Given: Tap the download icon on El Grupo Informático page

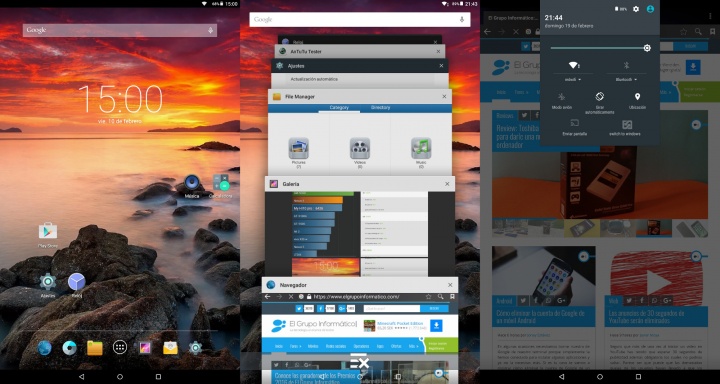Looking at the screenshot, I should [693, 67].
